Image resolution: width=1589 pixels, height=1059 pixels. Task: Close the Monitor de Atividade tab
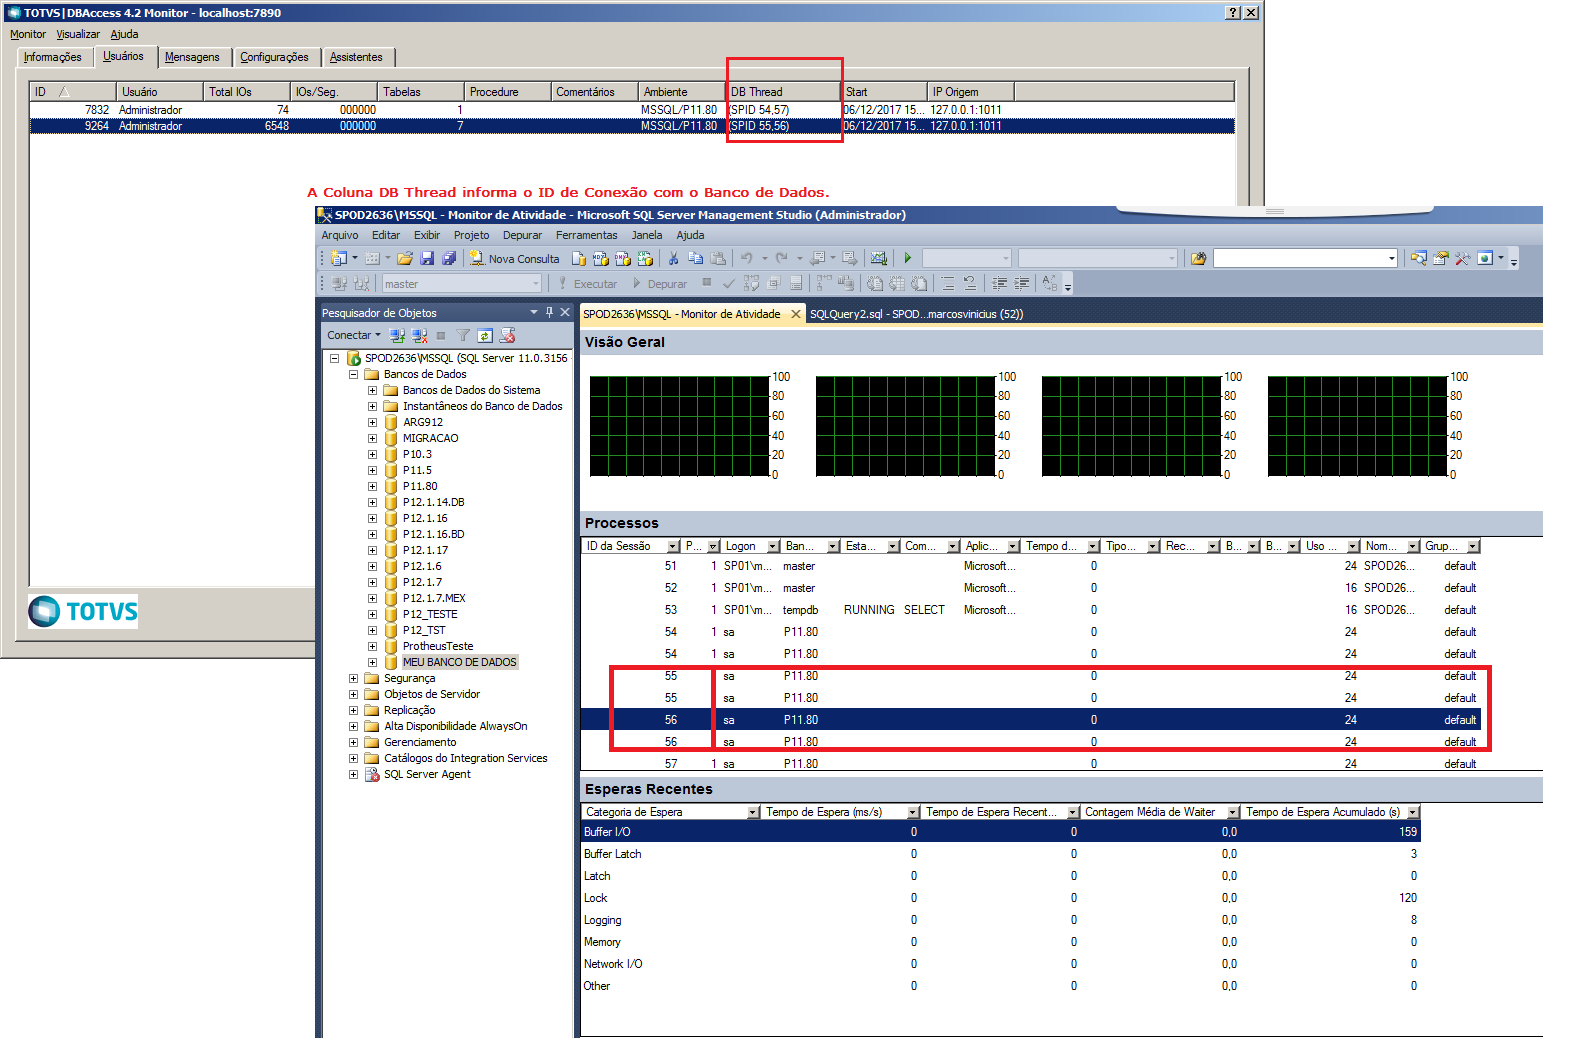(x=796, y=314)
